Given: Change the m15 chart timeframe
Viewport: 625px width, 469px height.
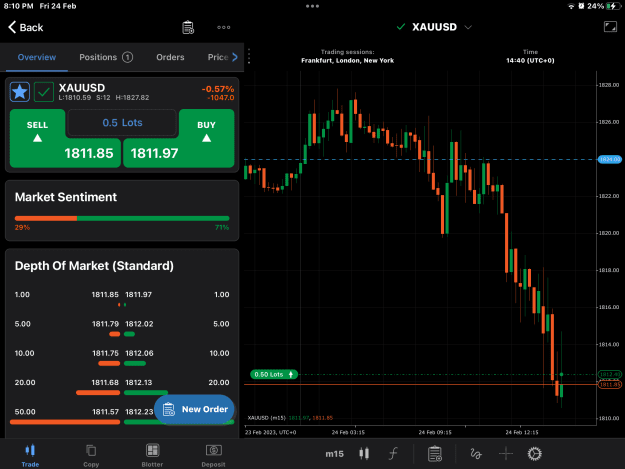Looking at the screenshot, I should pyautogui.click(x=334, y=454).
